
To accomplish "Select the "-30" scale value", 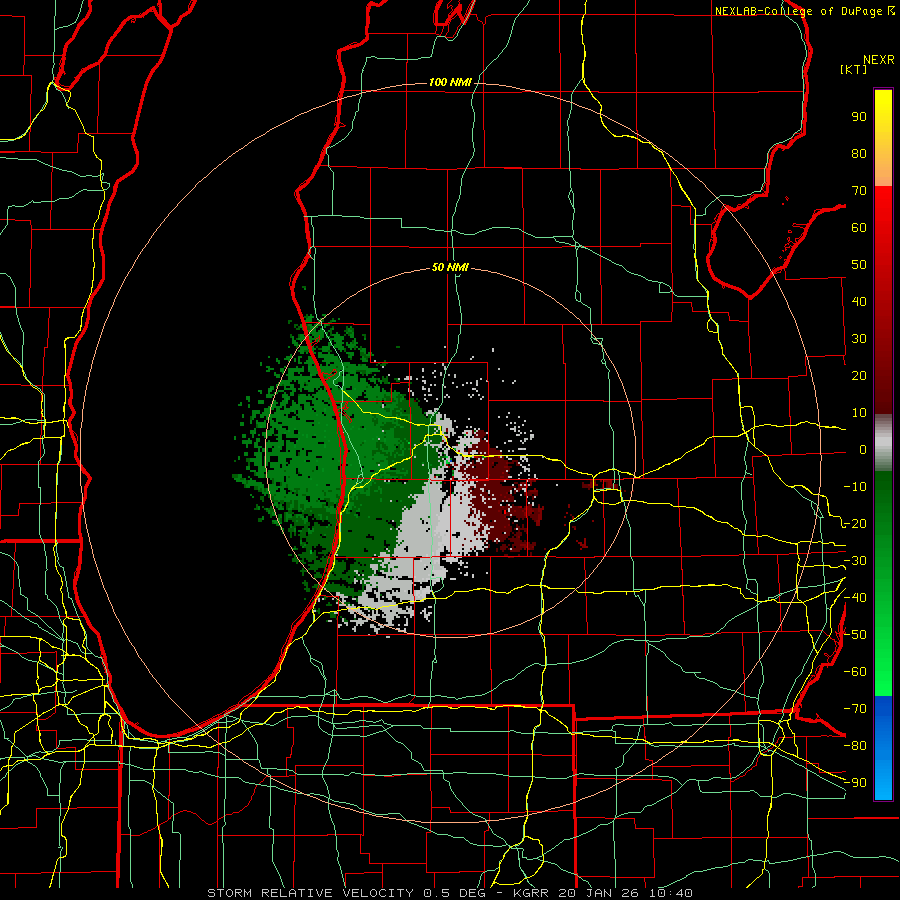I will (855, 561).
